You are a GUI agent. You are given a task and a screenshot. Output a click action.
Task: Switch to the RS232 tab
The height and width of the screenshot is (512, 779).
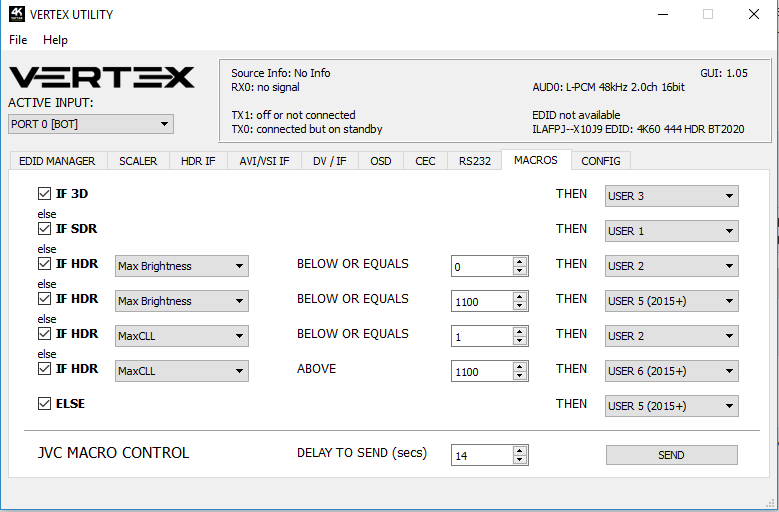[474, 161]
